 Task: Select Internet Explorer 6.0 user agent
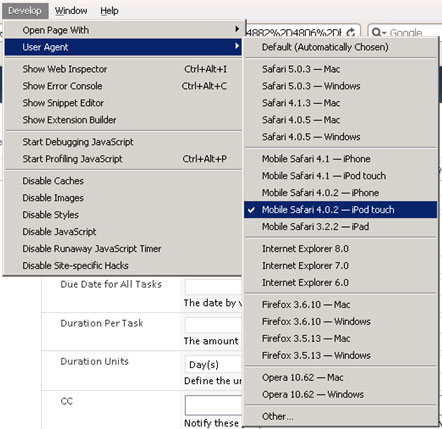[x=340, y=283]
